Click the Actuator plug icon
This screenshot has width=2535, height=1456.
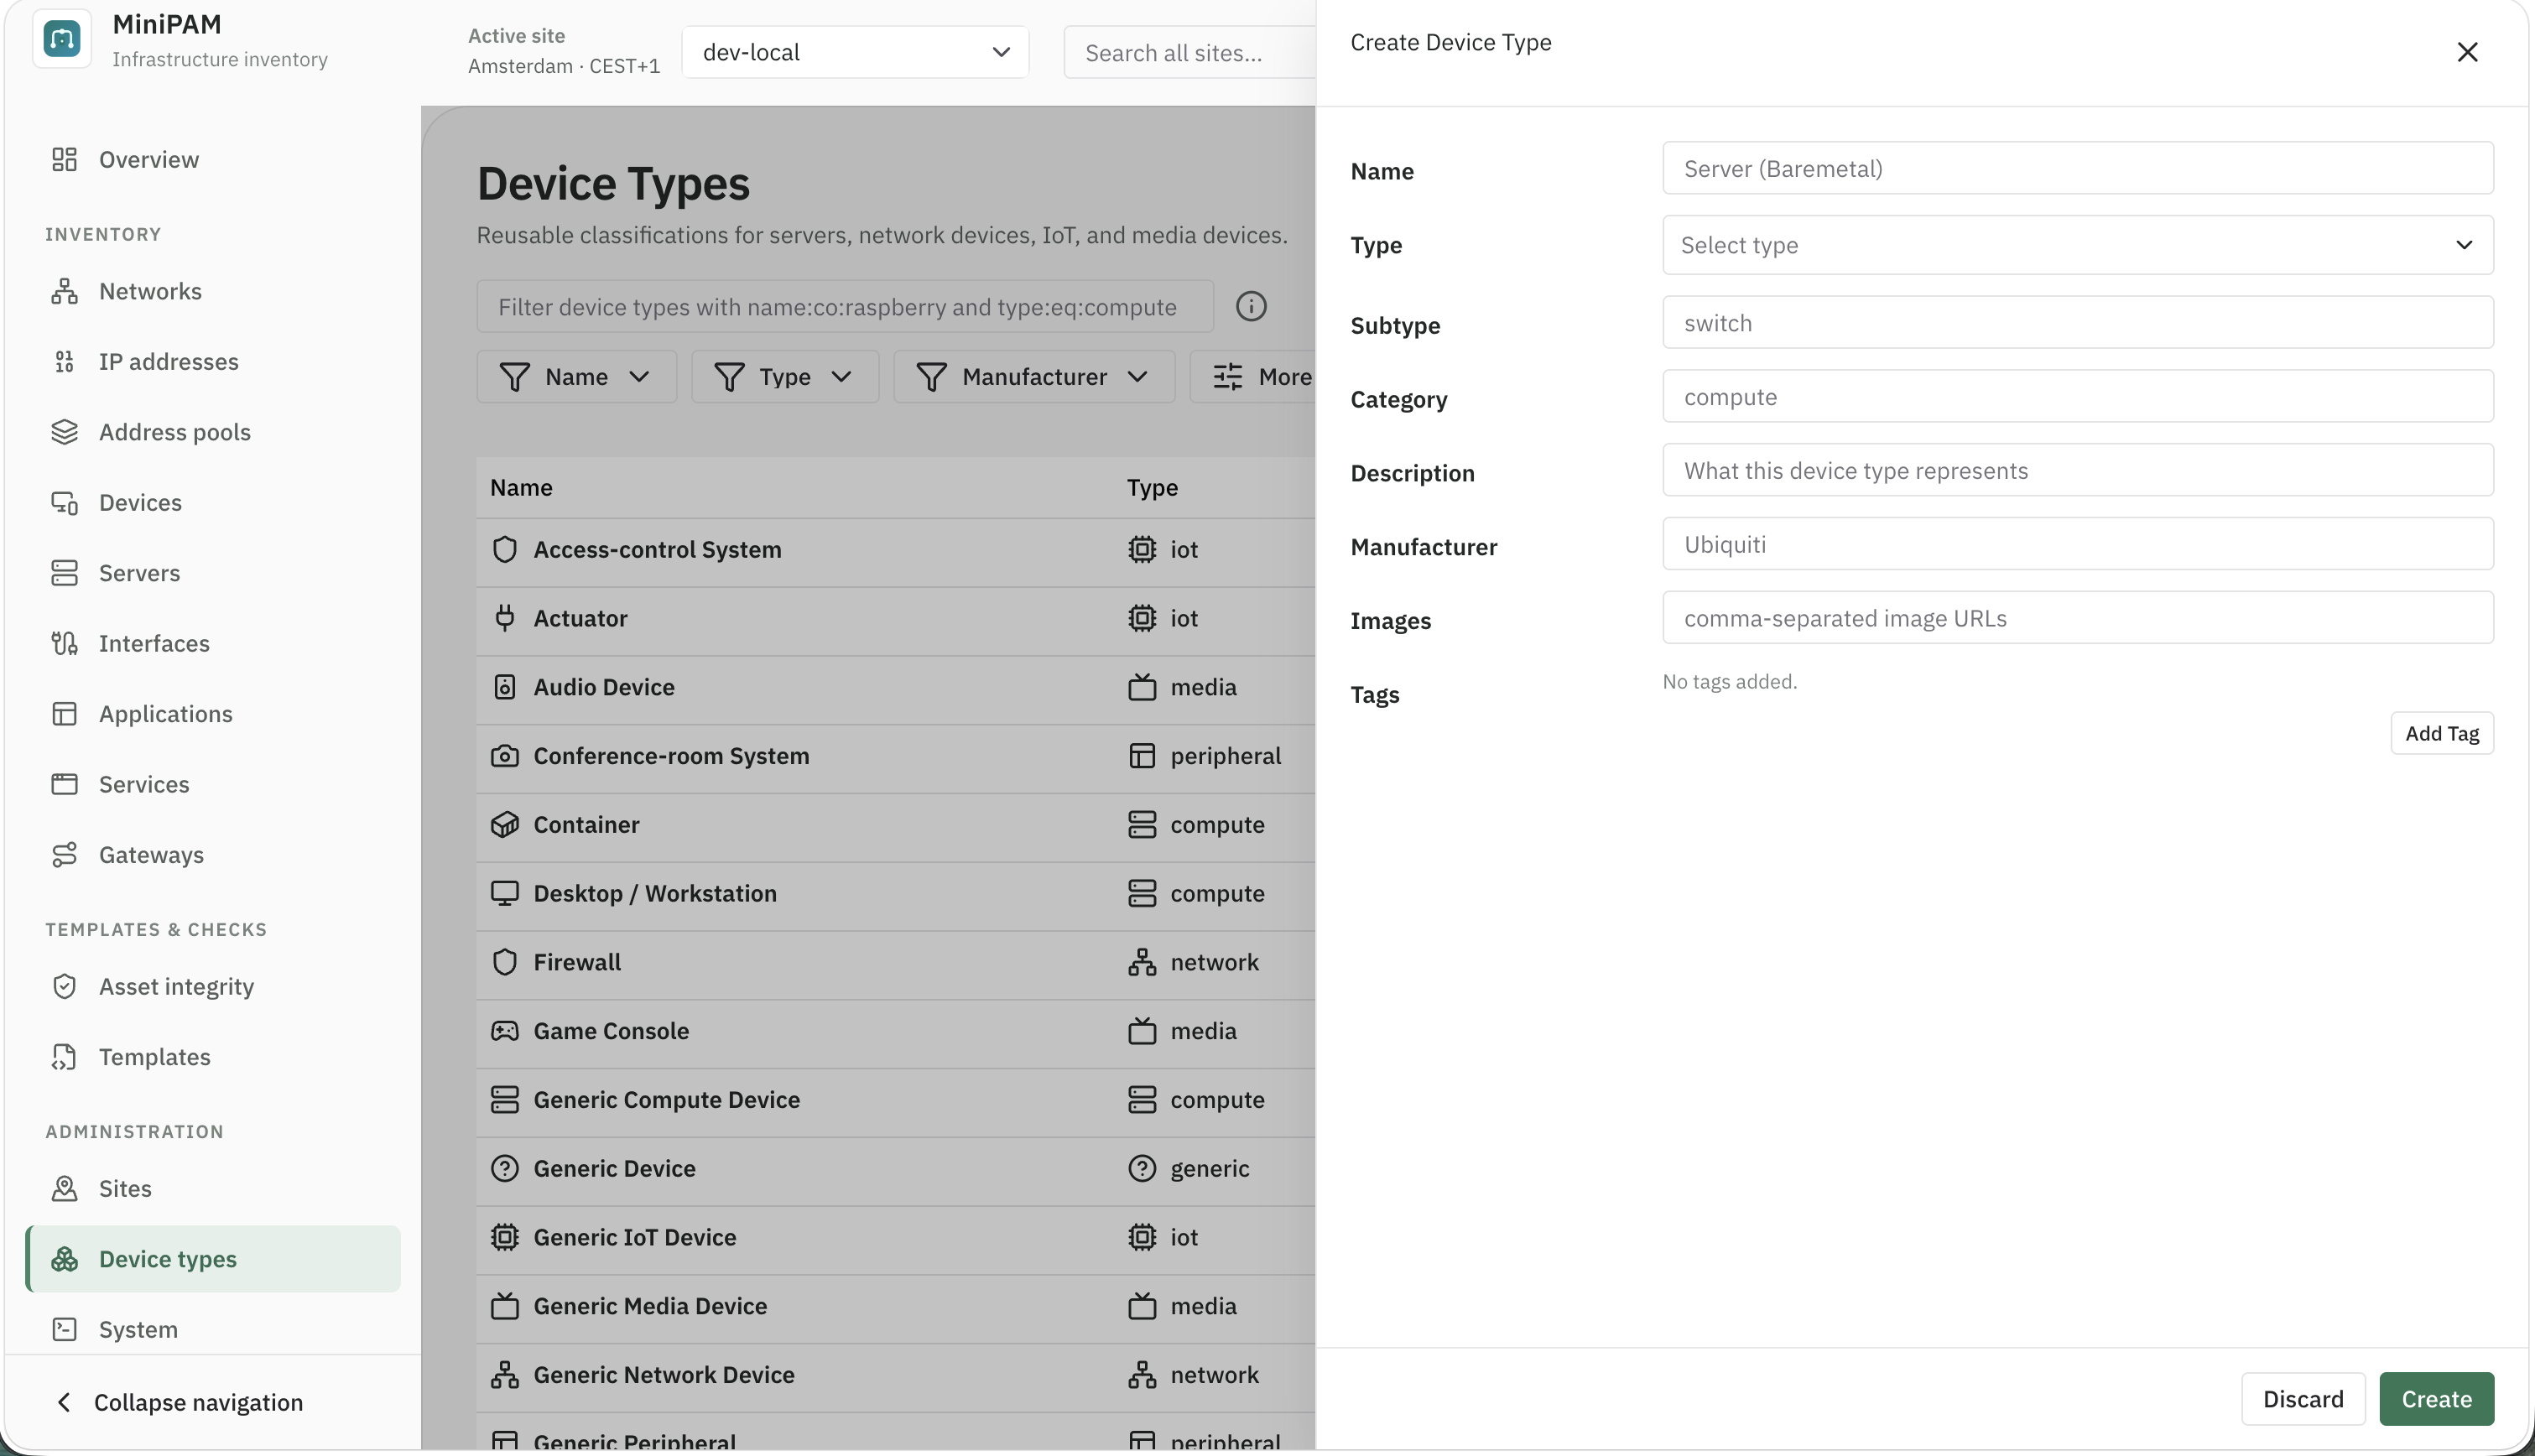[505, 618]
